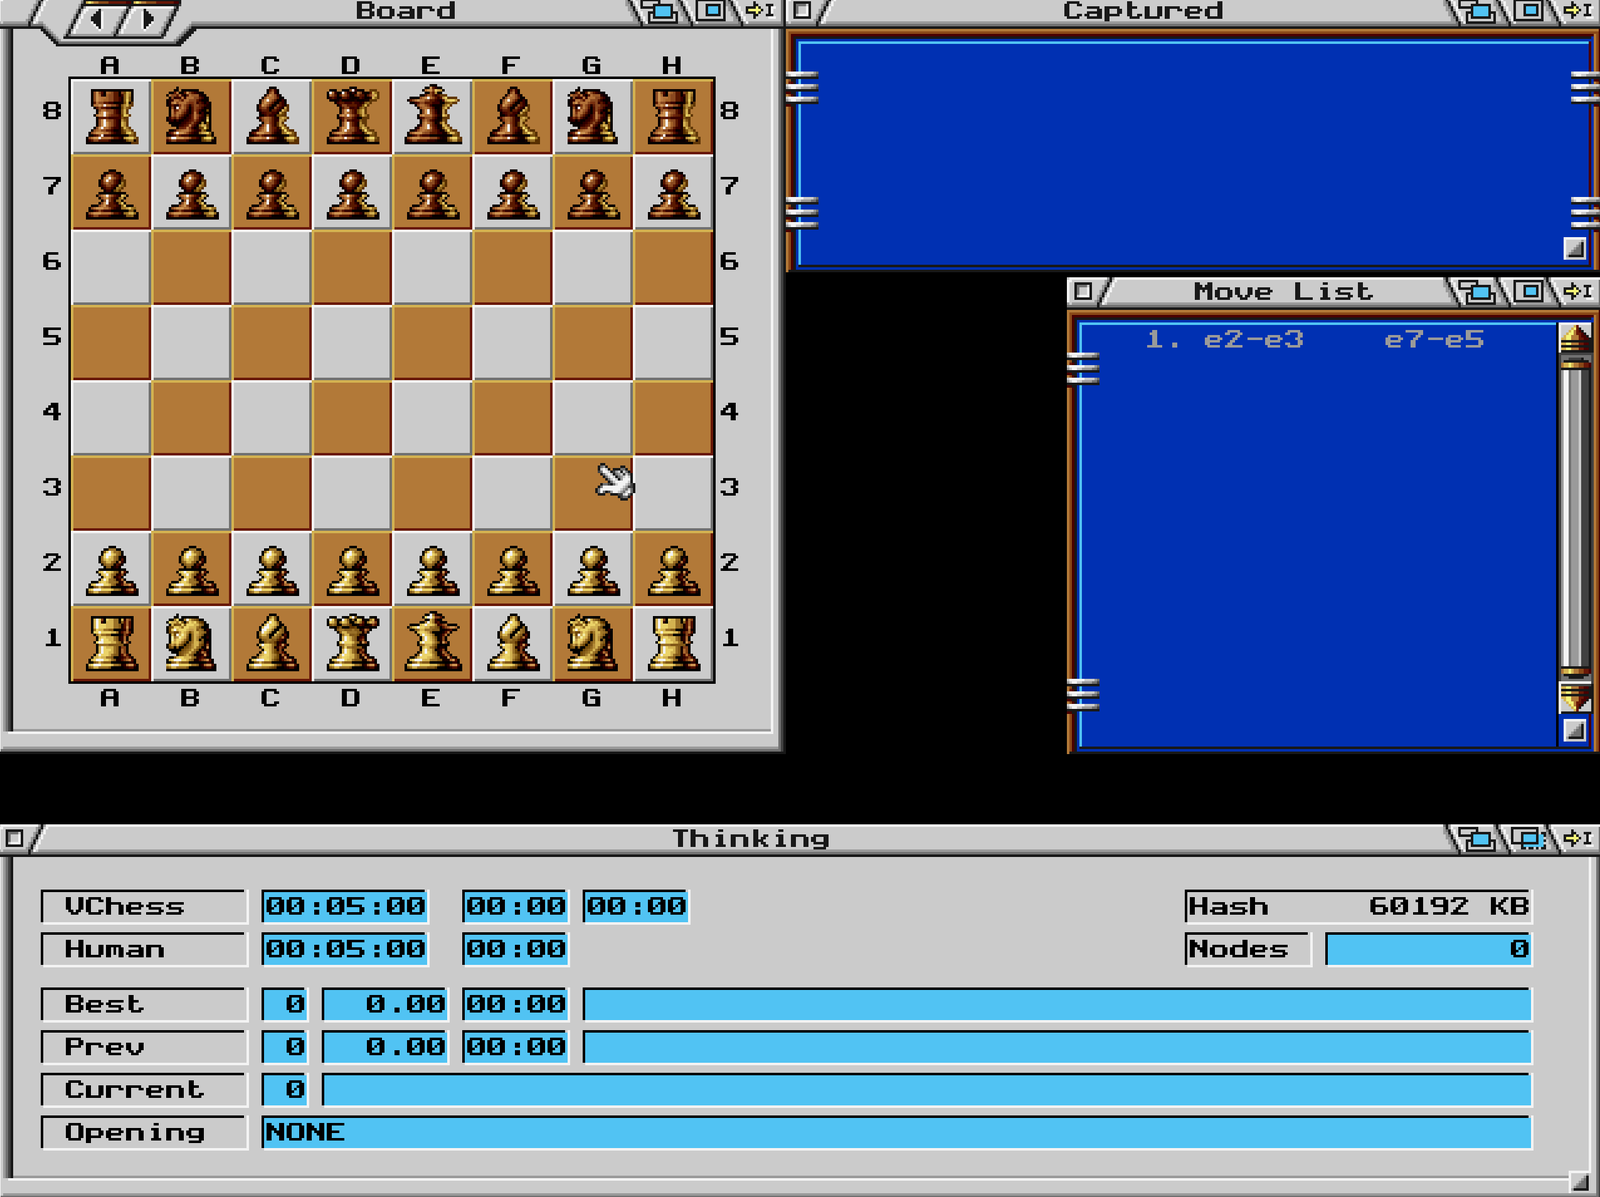Click the VChess player label
This screenshot has height=1197, width=1600.
point(144,906)
